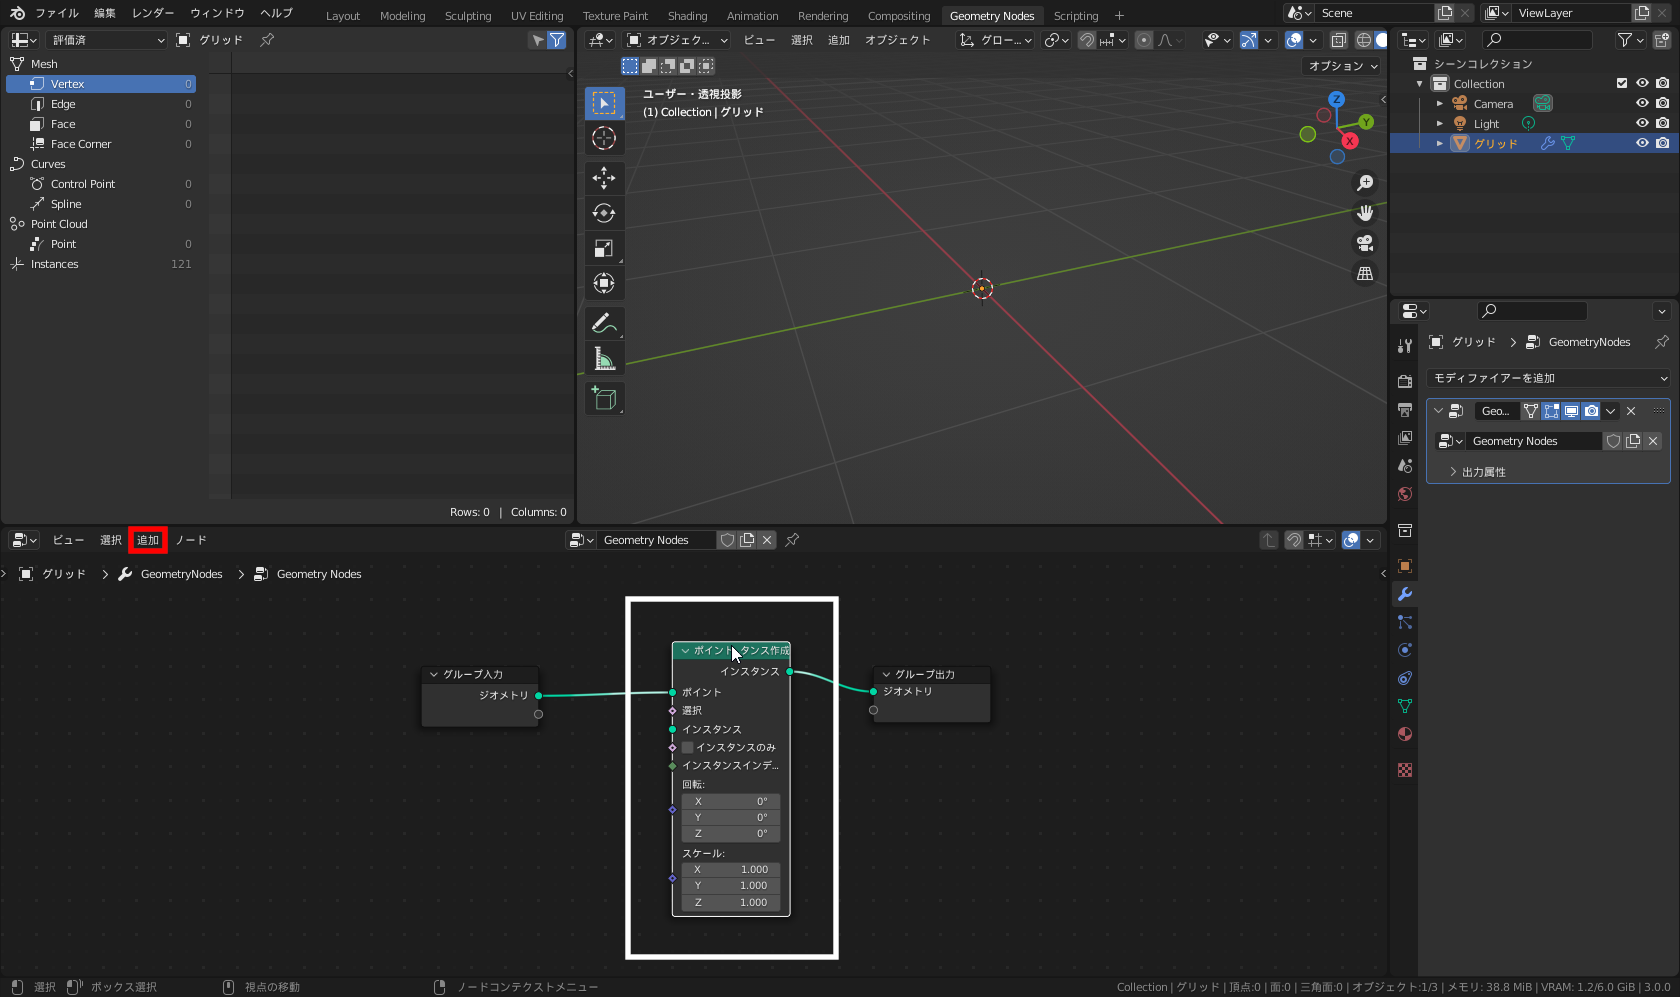Click the Geometry Nodes node tree name field

click(x=655, y=540)
